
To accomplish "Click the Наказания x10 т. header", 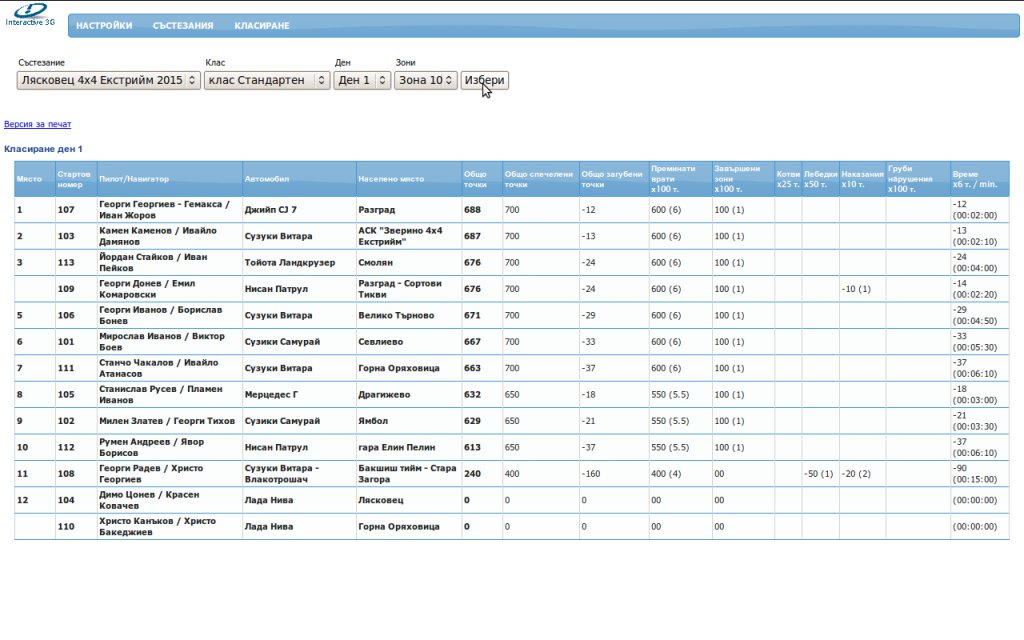I will pyautogui.click(x=862, y=179).
